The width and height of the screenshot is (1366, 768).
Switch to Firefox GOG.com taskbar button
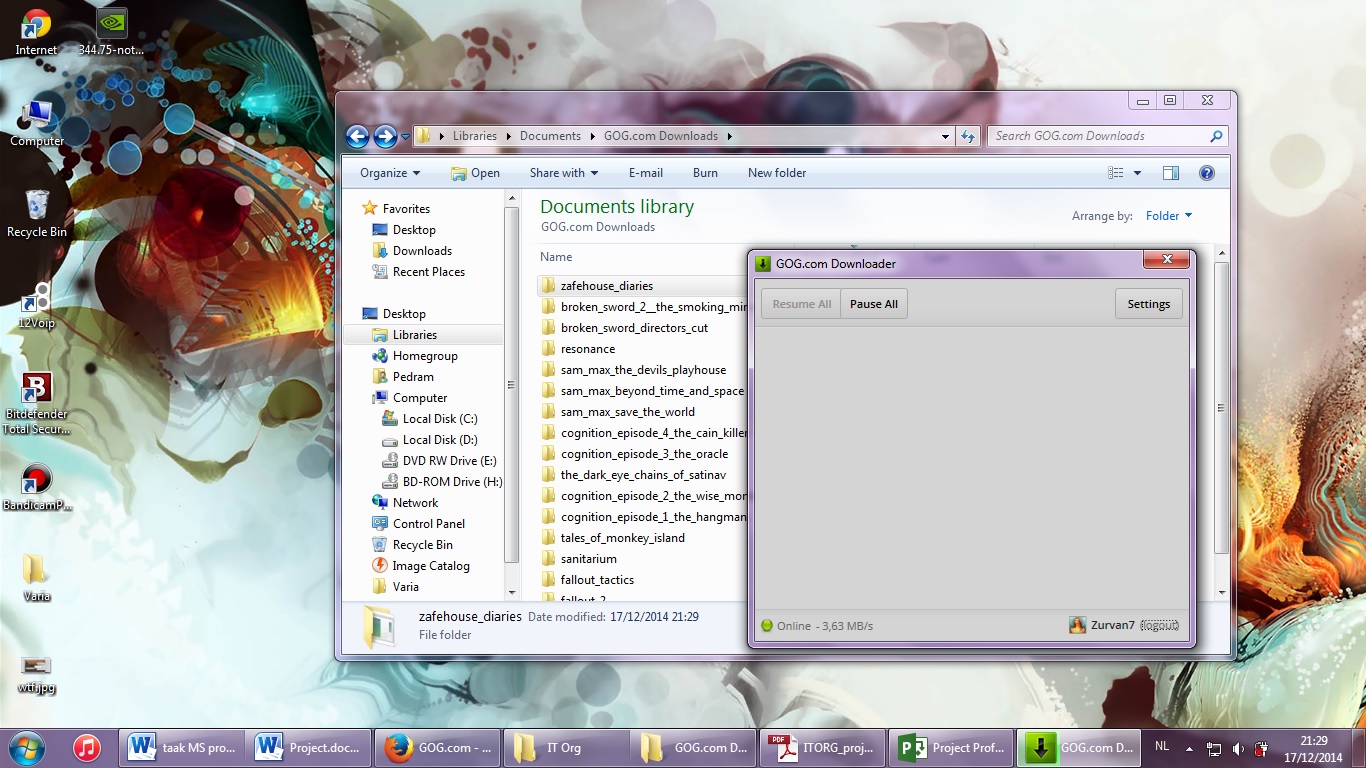click(x=436, y=747)
